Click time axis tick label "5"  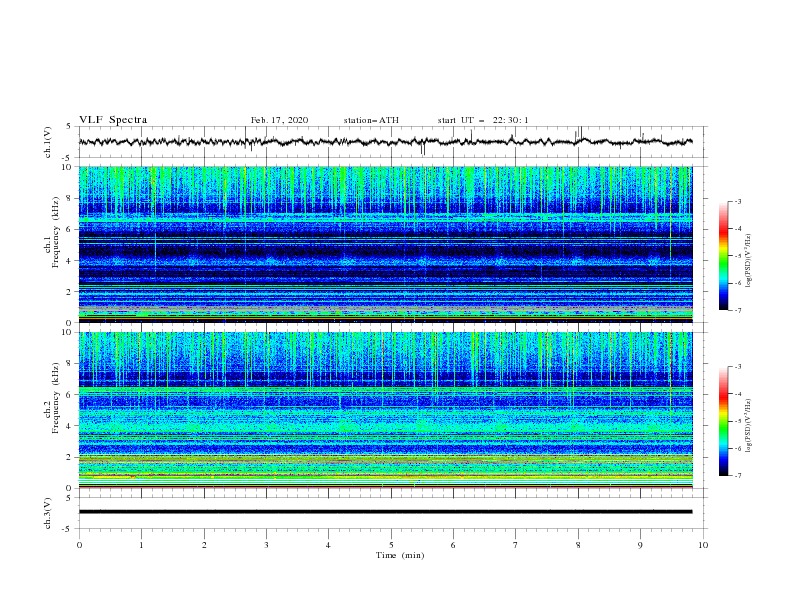pyautogui.click(x=391, y=545)
